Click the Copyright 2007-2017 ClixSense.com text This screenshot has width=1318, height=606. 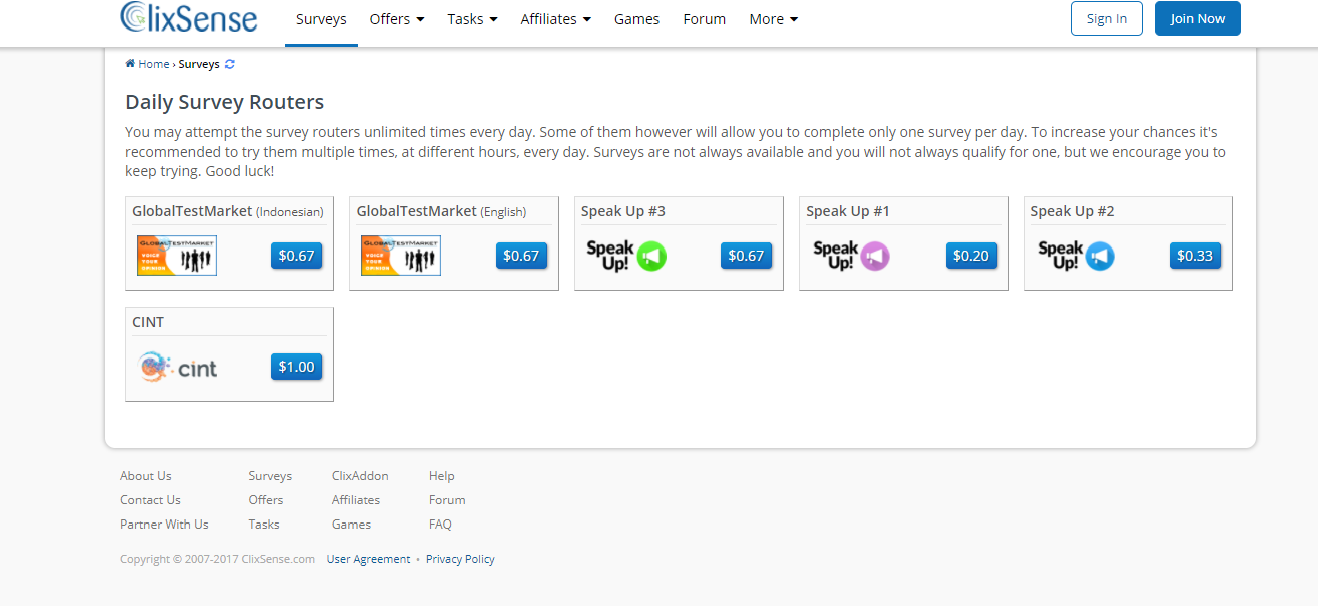point(218,559)
